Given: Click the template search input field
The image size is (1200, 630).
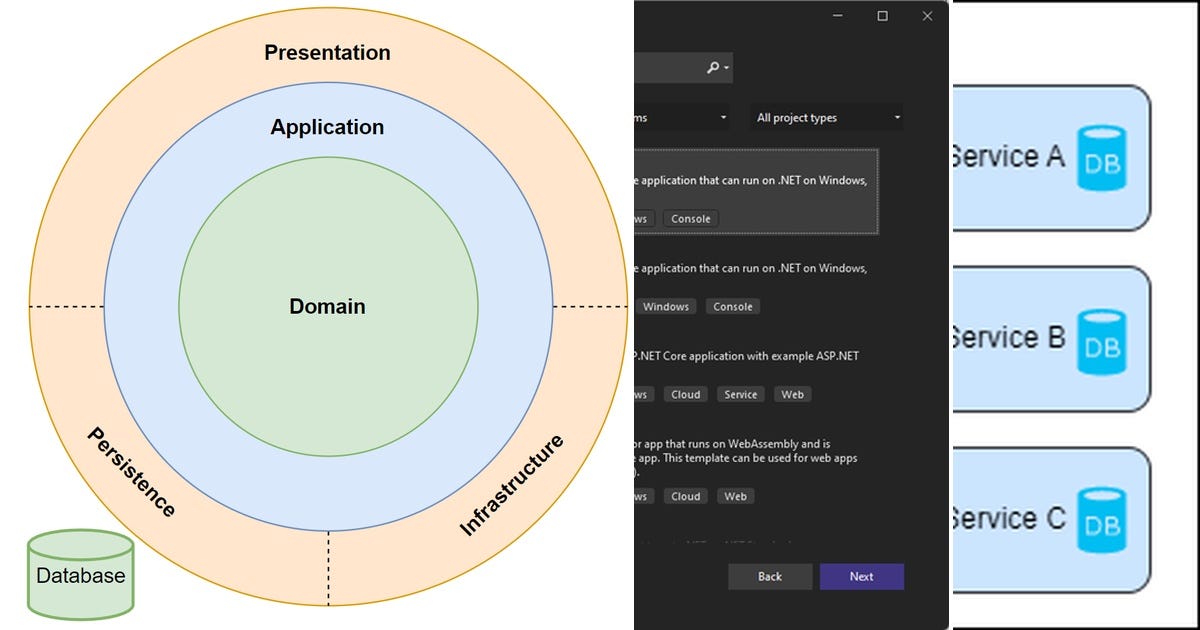Looking at the screenshot, I should coord(668,68).
